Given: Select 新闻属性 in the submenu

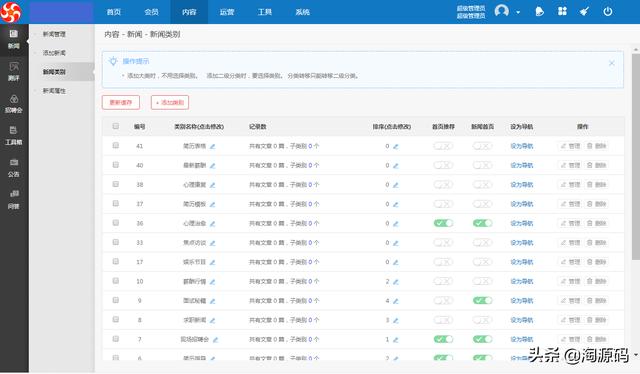Looking at the screenshot, I should pyautogui.click(x=54, y=91).
